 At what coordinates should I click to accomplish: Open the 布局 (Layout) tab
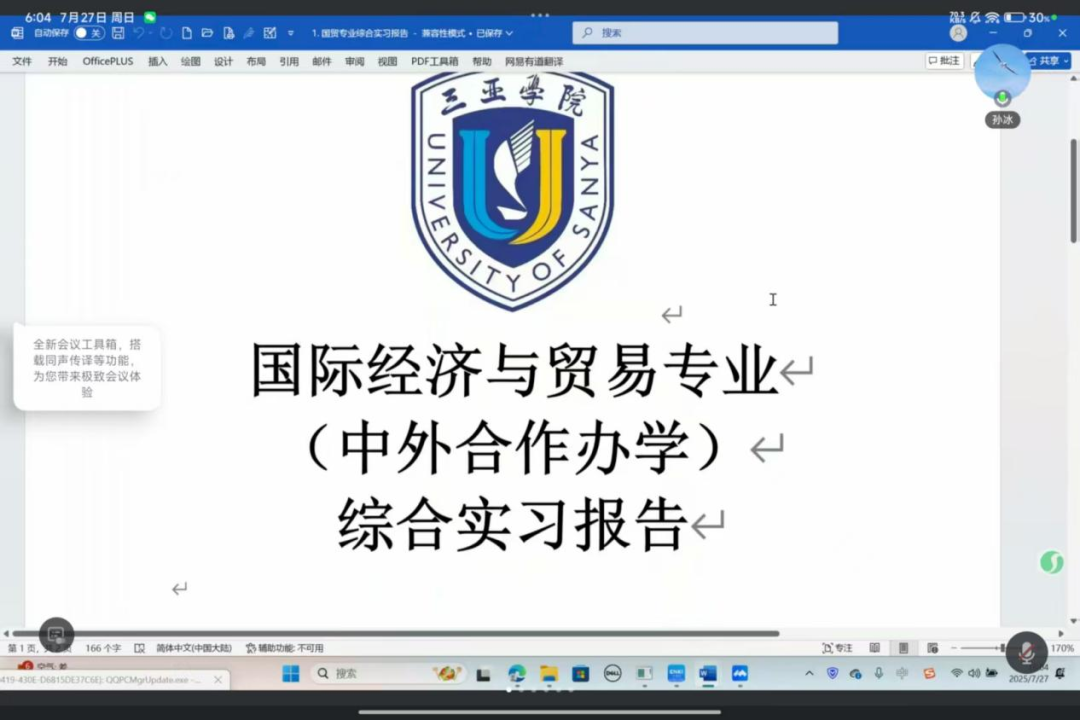[256, 61]
